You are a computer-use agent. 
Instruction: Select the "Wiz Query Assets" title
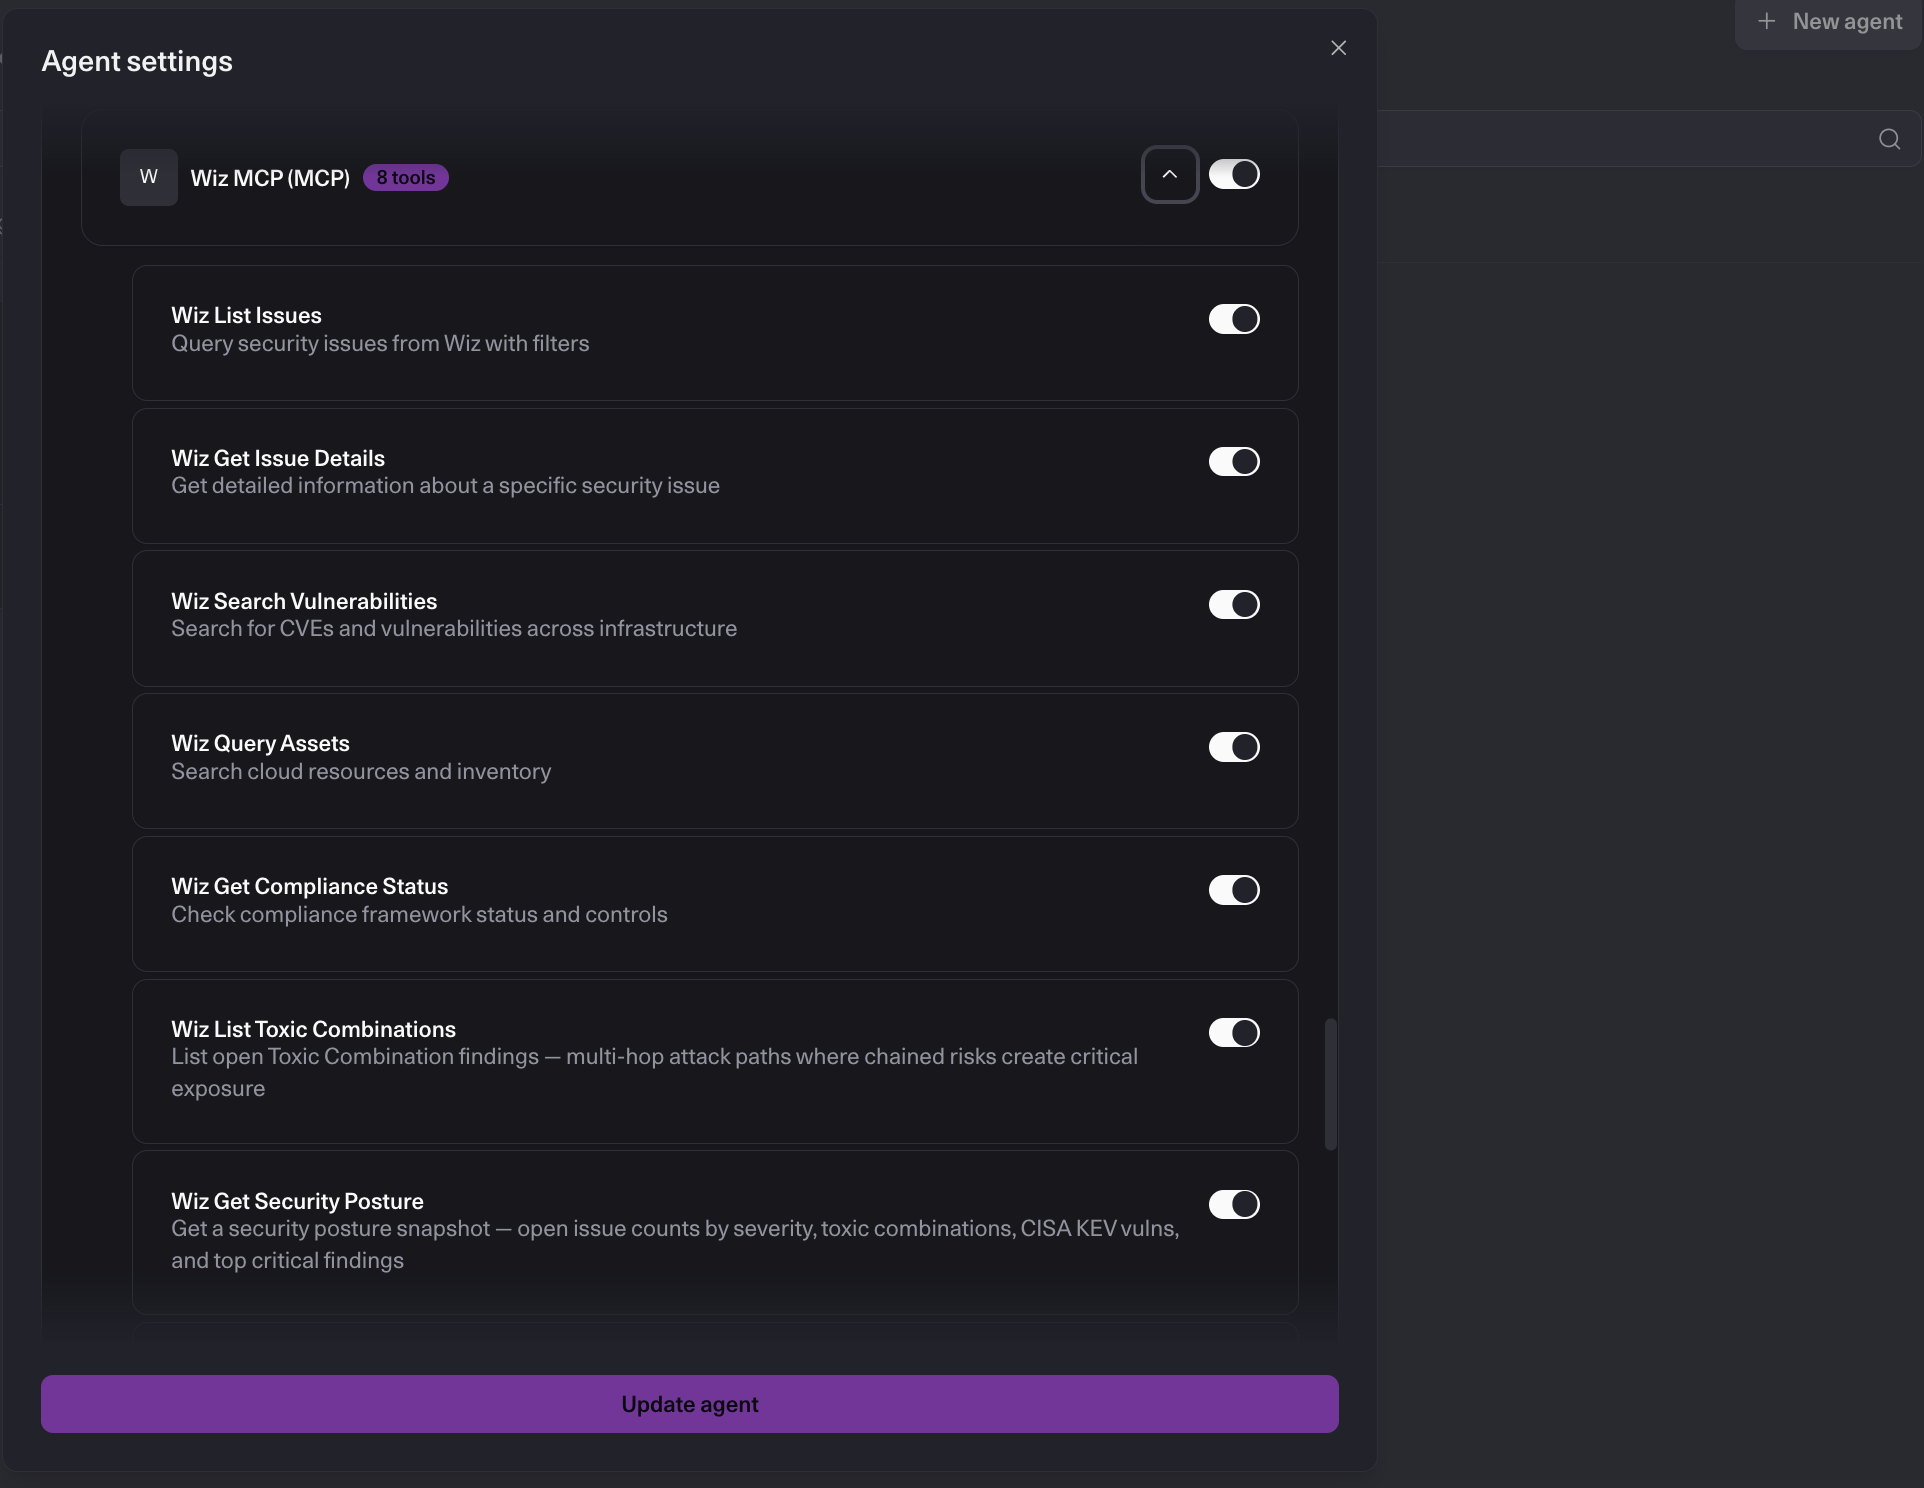(260, 743)
